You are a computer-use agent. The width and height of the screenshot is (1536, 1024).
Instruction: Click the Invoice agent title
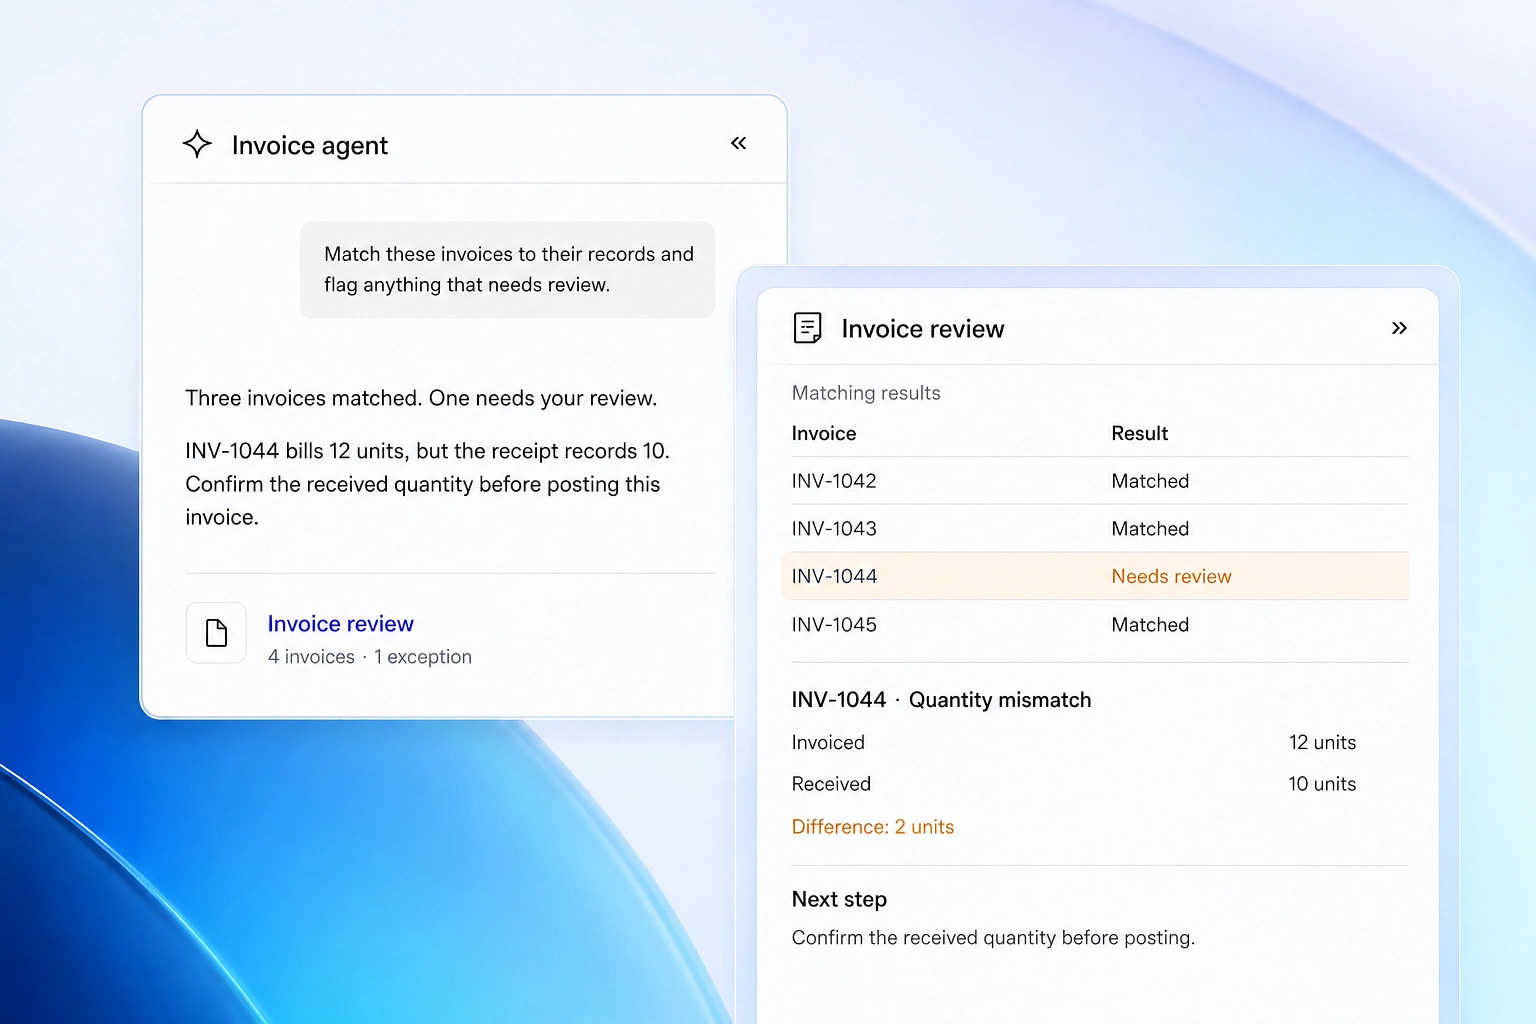[310, 145]
